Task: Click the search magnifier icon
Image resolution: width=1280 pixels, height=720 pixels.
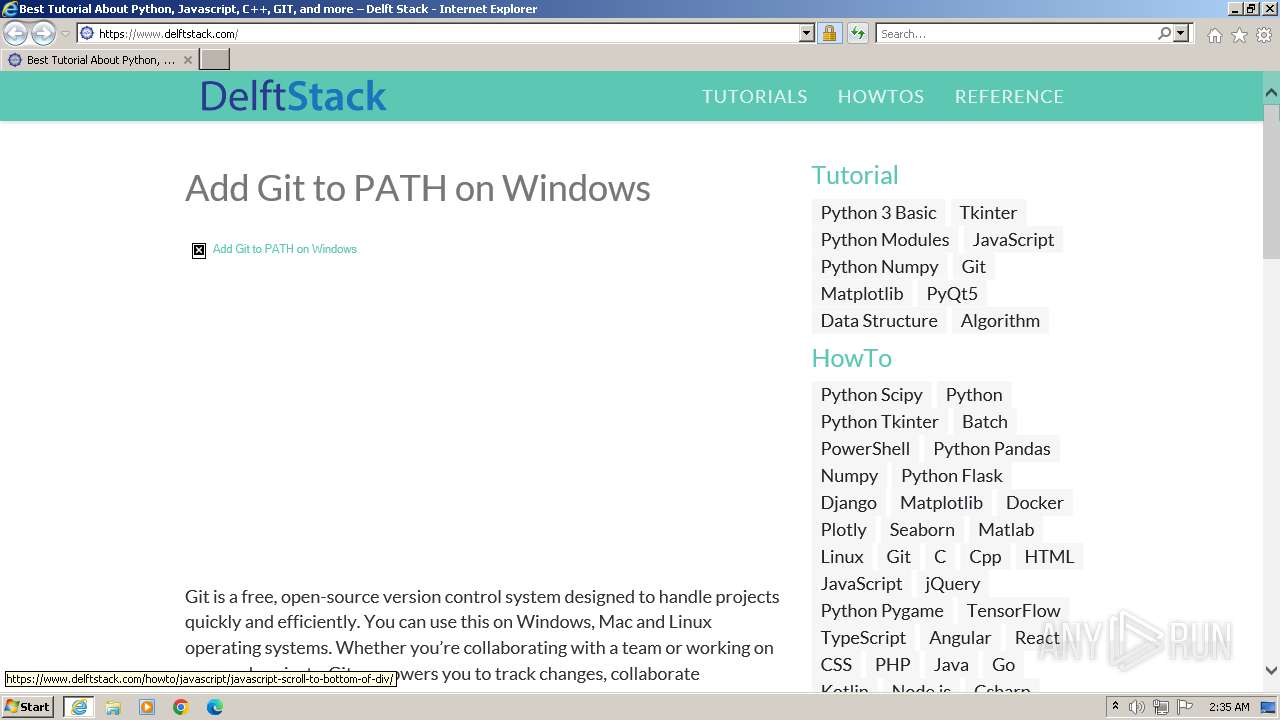Action: point(1164,33)
